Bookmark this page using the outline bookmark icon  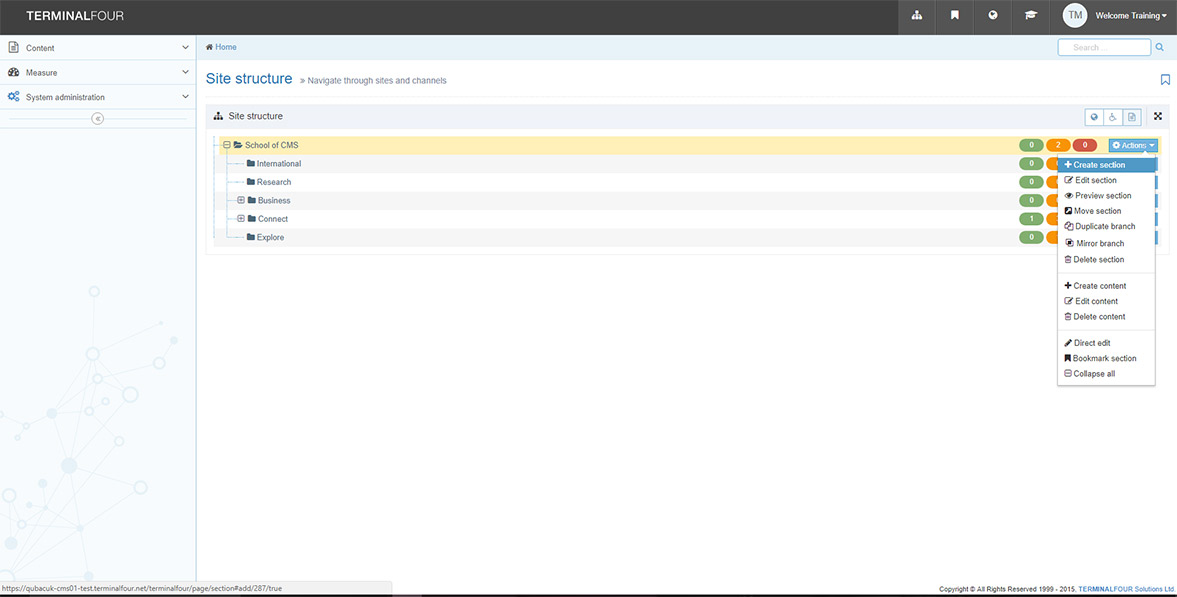tap(1164, 78)
